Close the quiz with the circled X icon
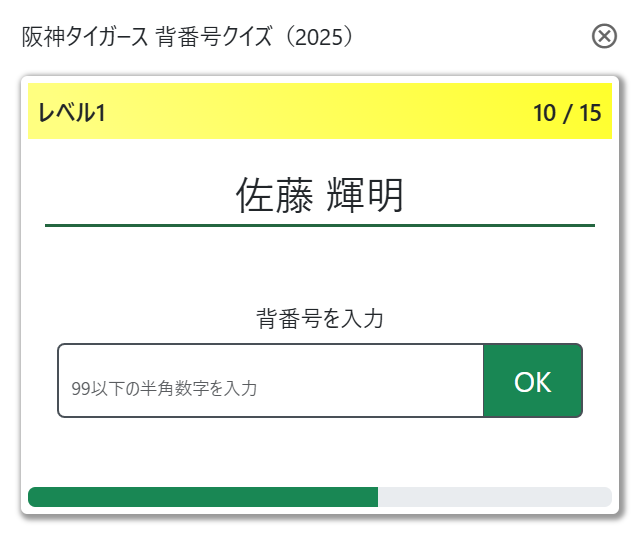This screenshot has width=640, height=540. click(x=604, y=36)
